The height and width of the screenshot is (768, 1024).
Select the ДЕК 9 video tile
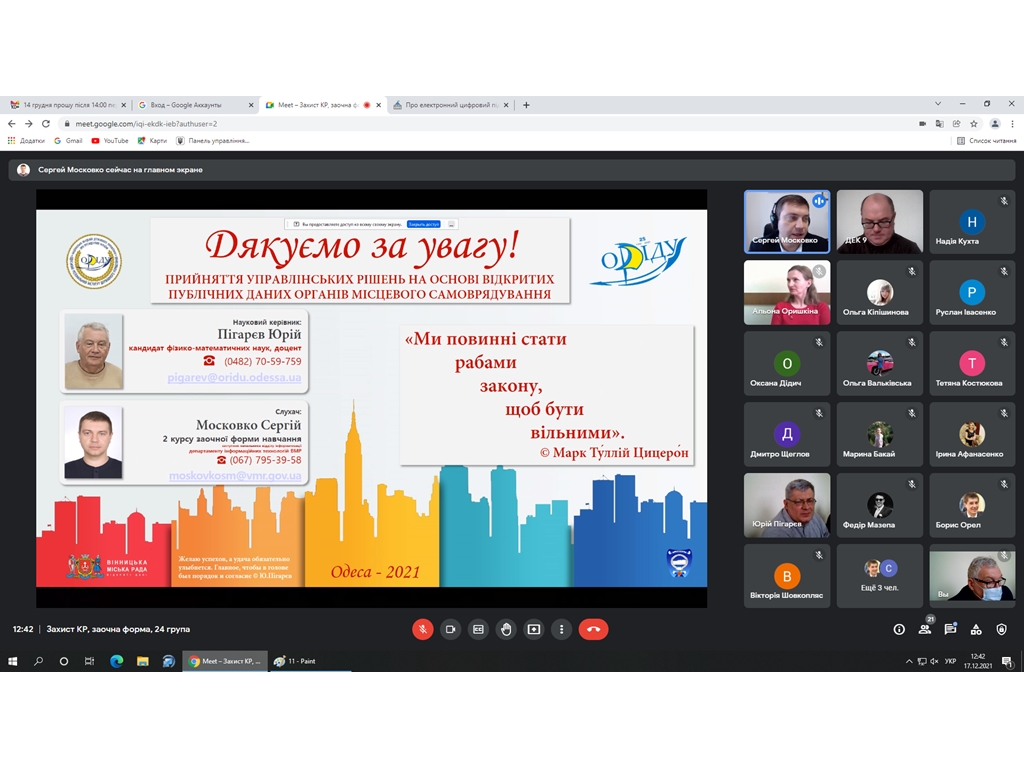880,221
